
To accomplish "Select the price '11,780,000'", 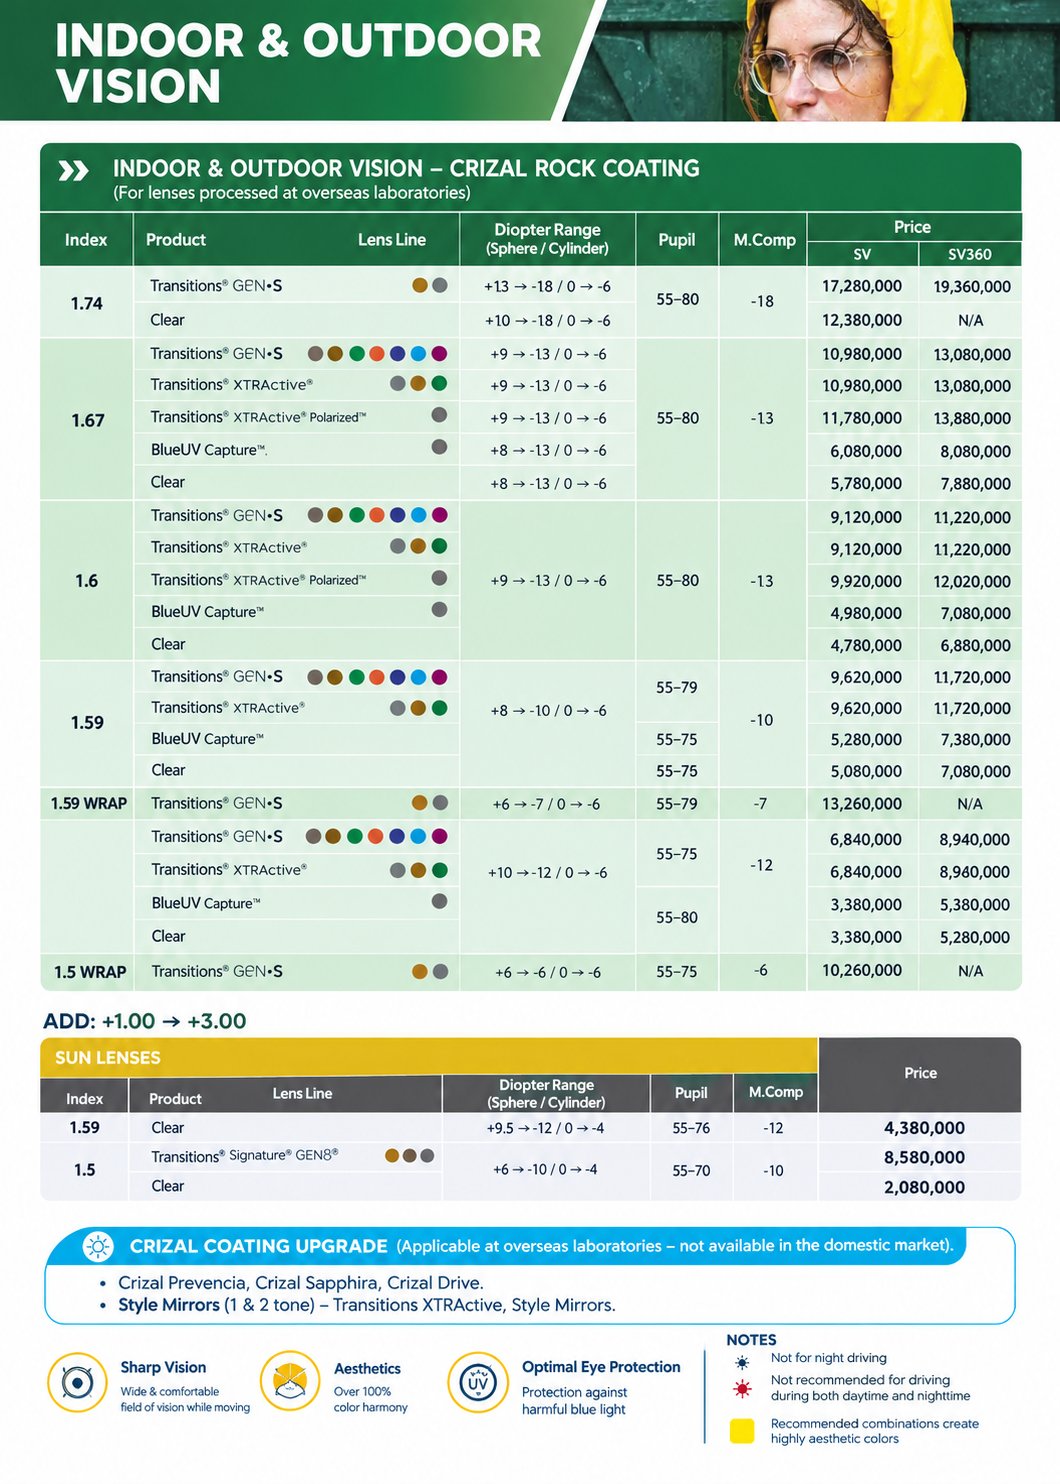I will pos(862,418).
